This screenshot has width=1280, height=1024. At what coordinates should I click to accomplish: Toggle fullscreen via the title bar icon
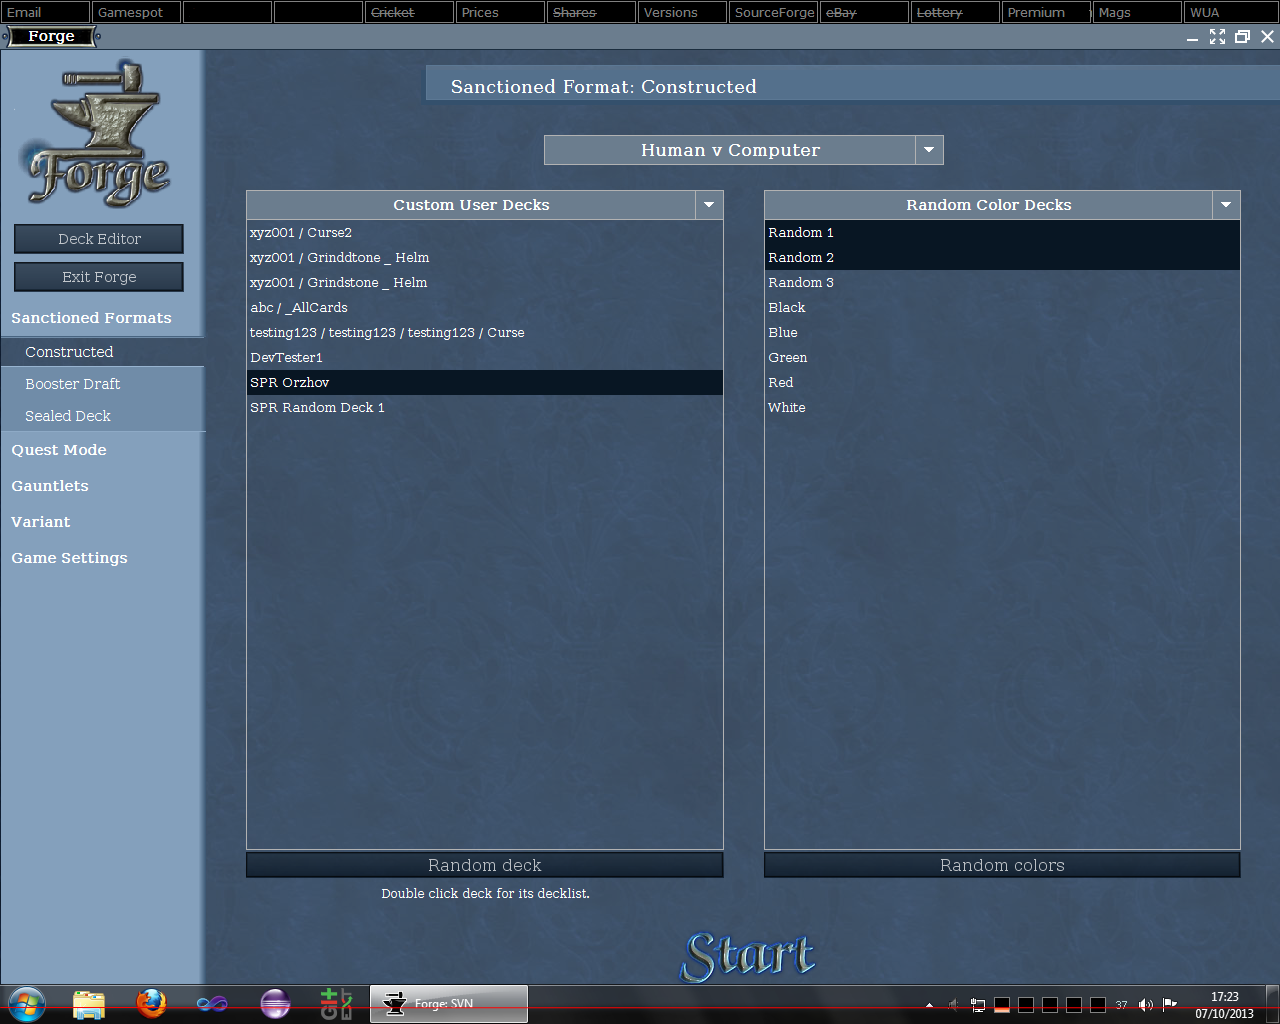1217,37
